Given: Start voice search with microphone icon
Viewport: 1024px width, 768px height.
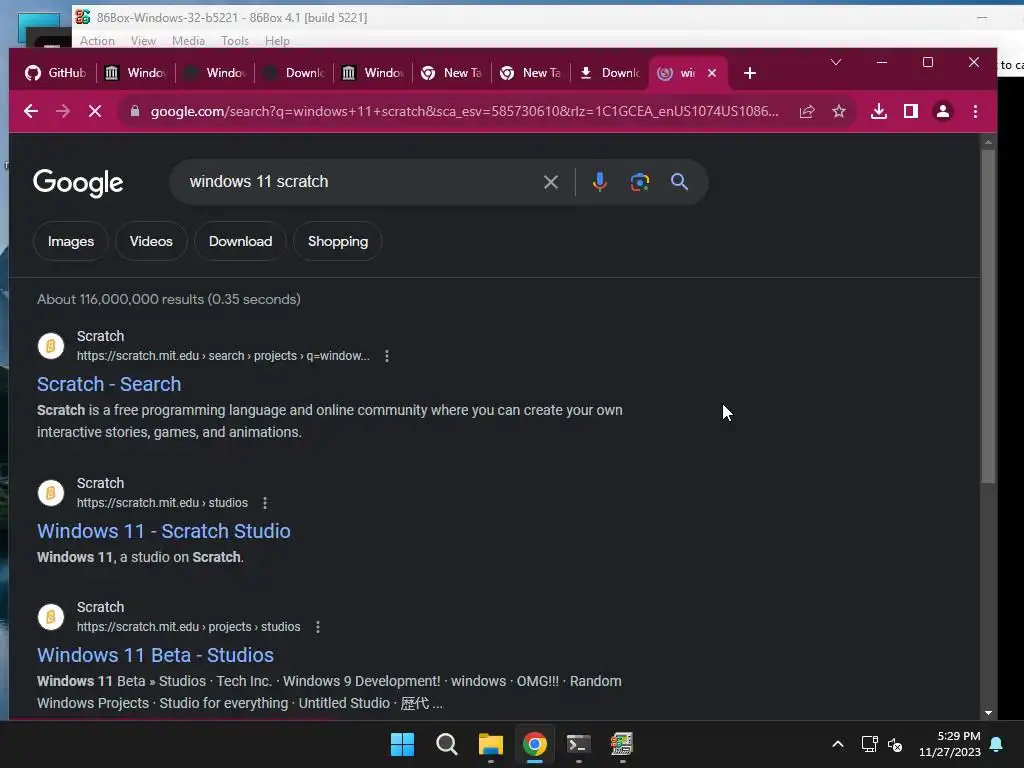Looking at the screenshot, I should point(600,182).
